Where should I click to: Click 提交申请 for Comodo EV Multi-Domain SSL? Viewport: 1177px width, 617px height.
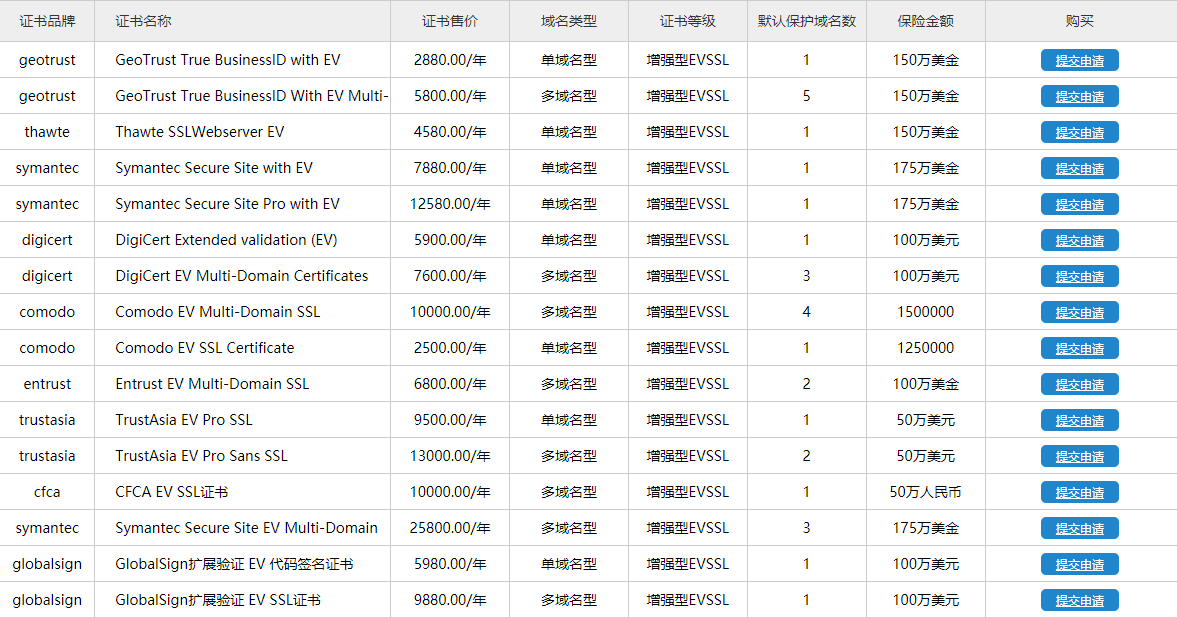pyautogui.click(x=1079, y=312)
